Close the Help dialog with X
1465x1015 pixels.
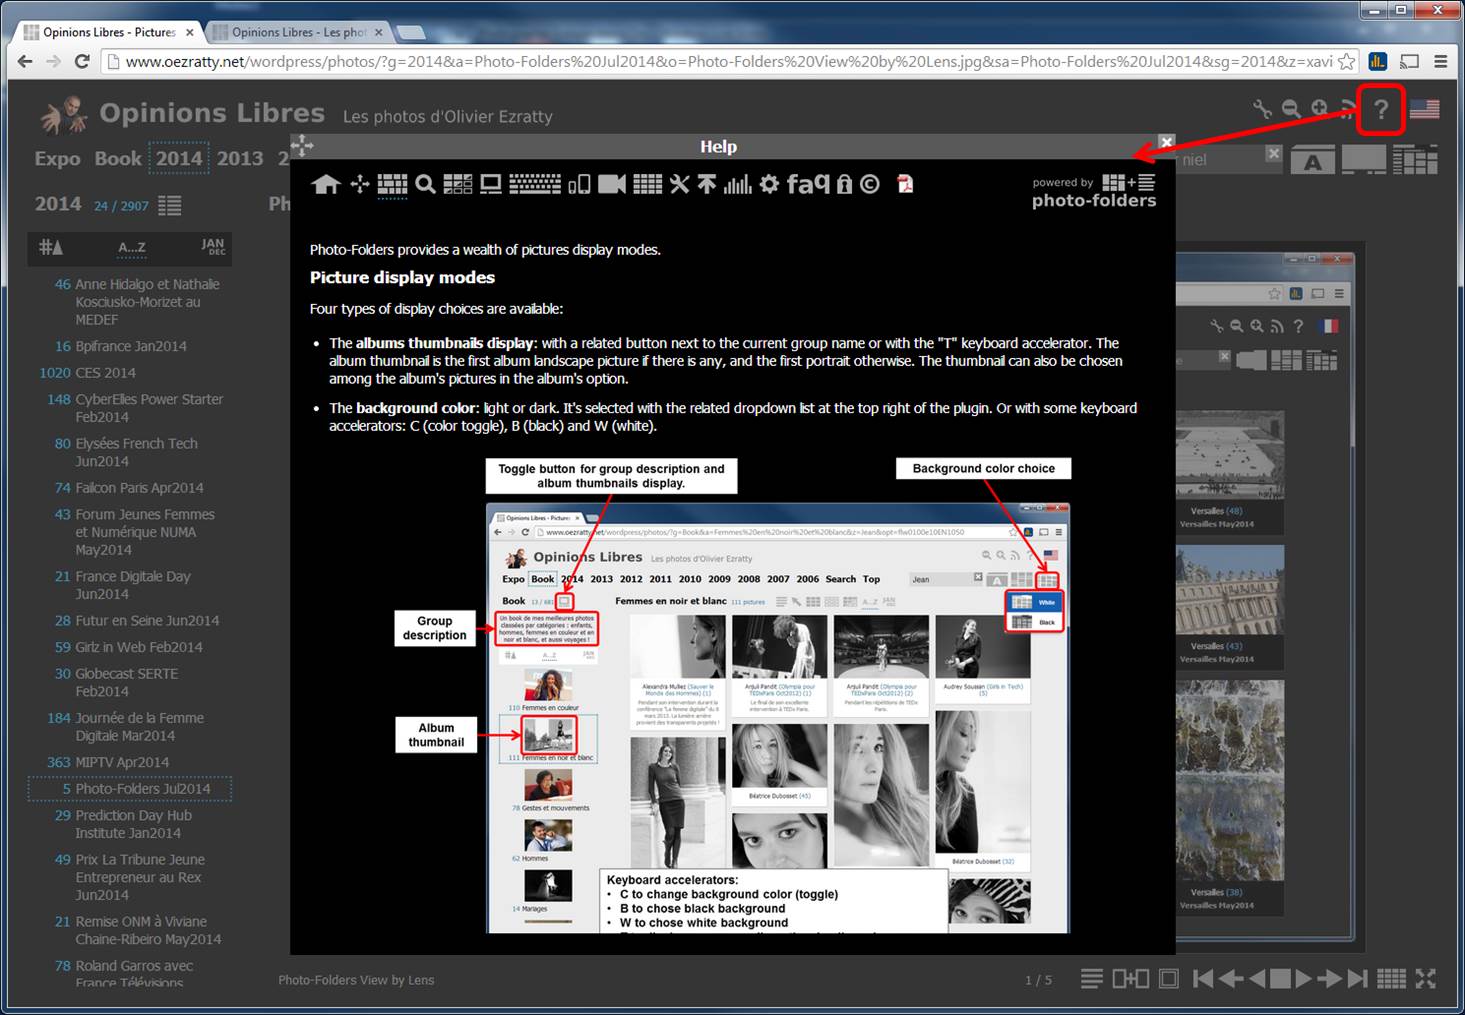click(x=1166, y=143)
